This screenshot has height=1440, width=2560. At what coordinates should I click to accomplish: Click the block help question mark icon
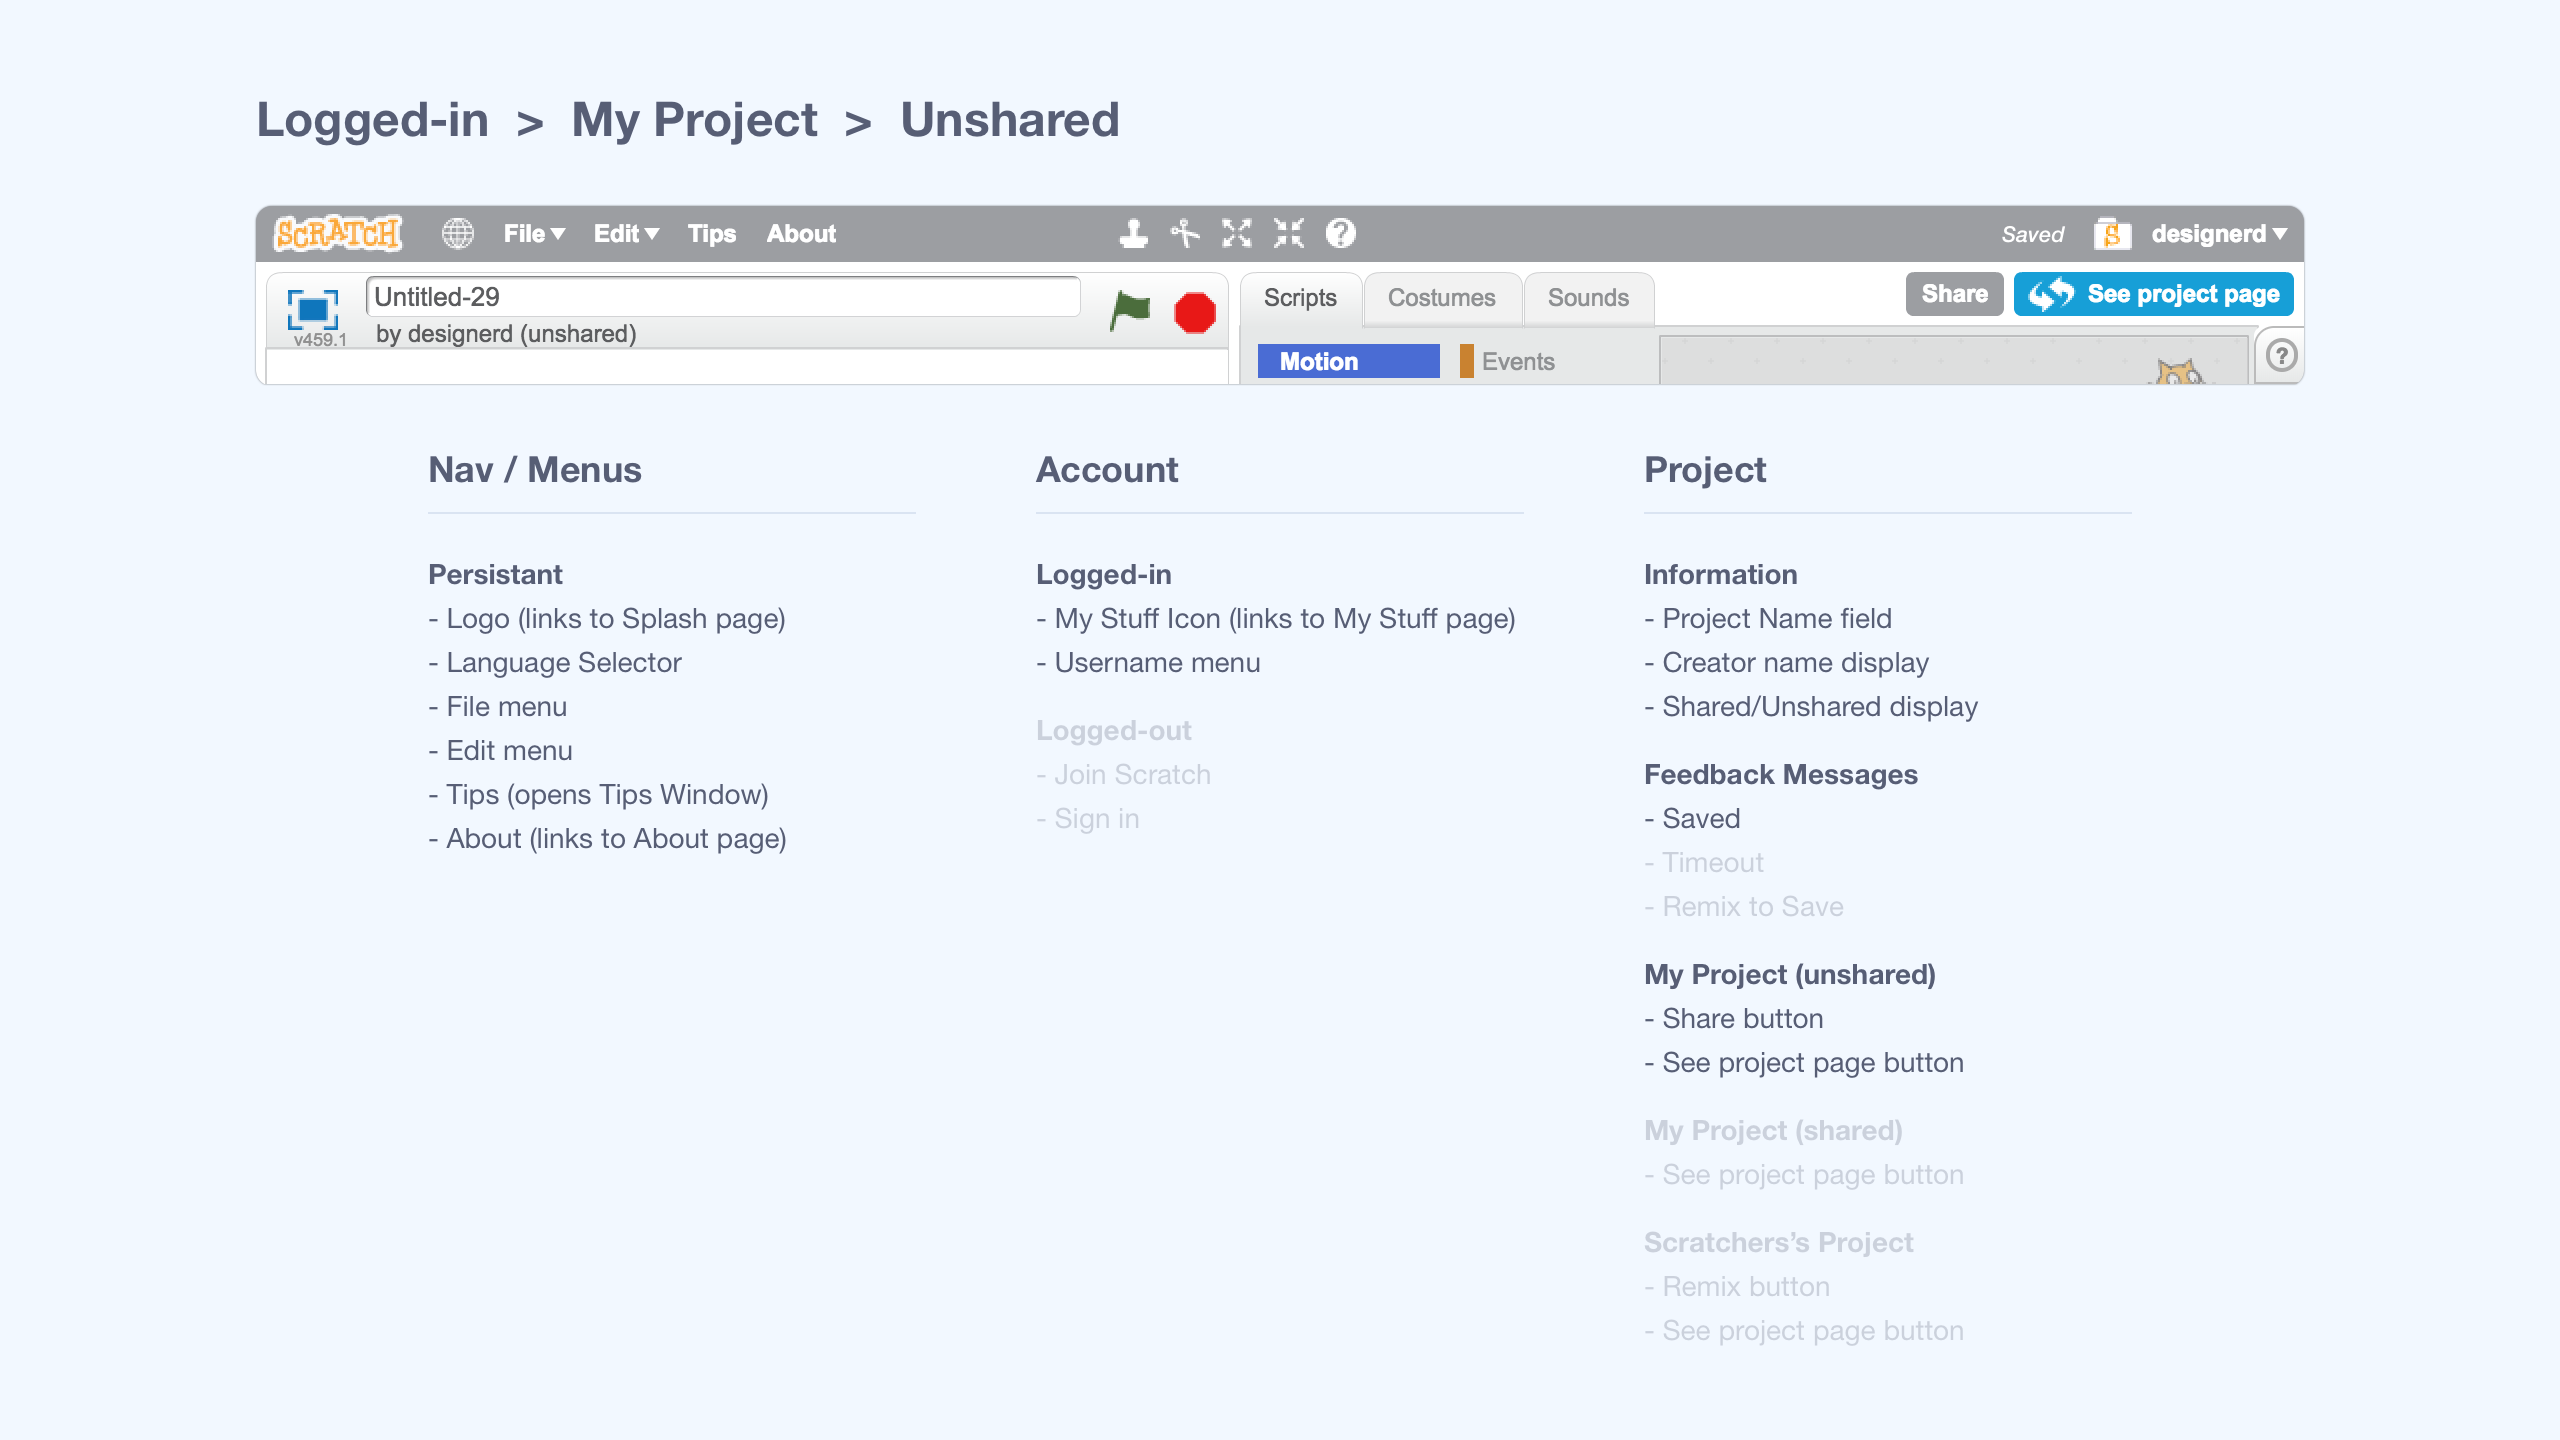[1341, 234]
